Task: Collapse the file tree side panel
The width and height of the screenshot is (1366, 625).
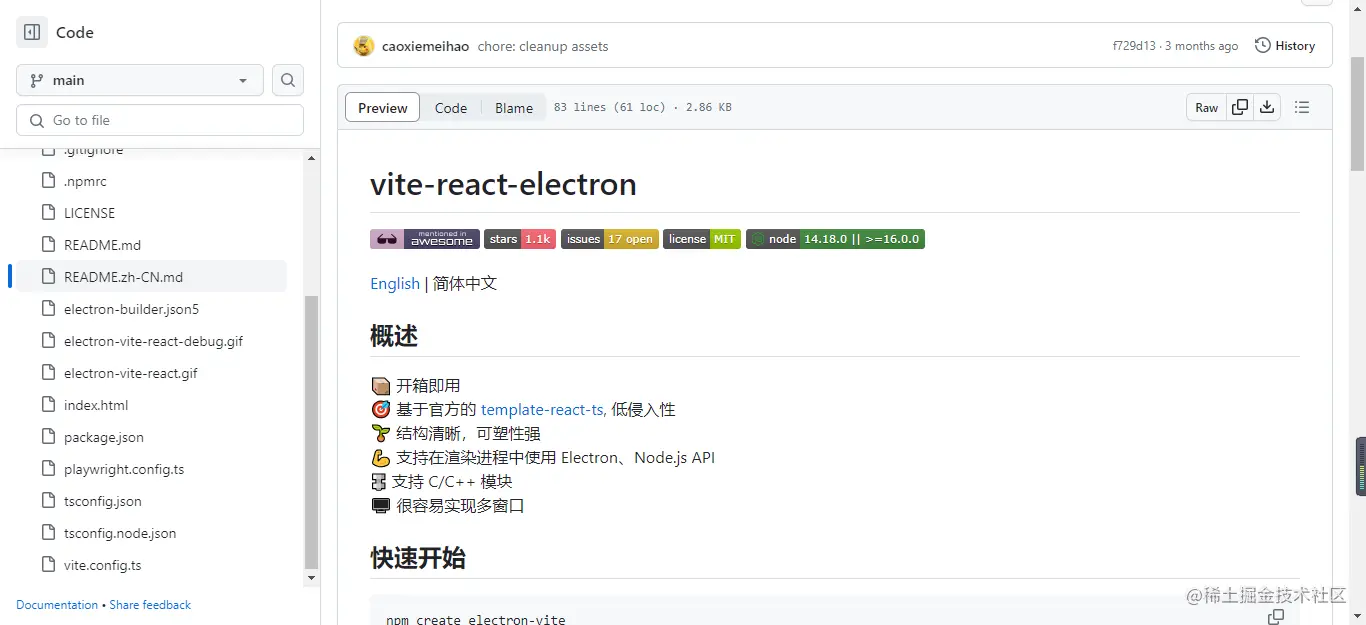Action: coord(31,32)
